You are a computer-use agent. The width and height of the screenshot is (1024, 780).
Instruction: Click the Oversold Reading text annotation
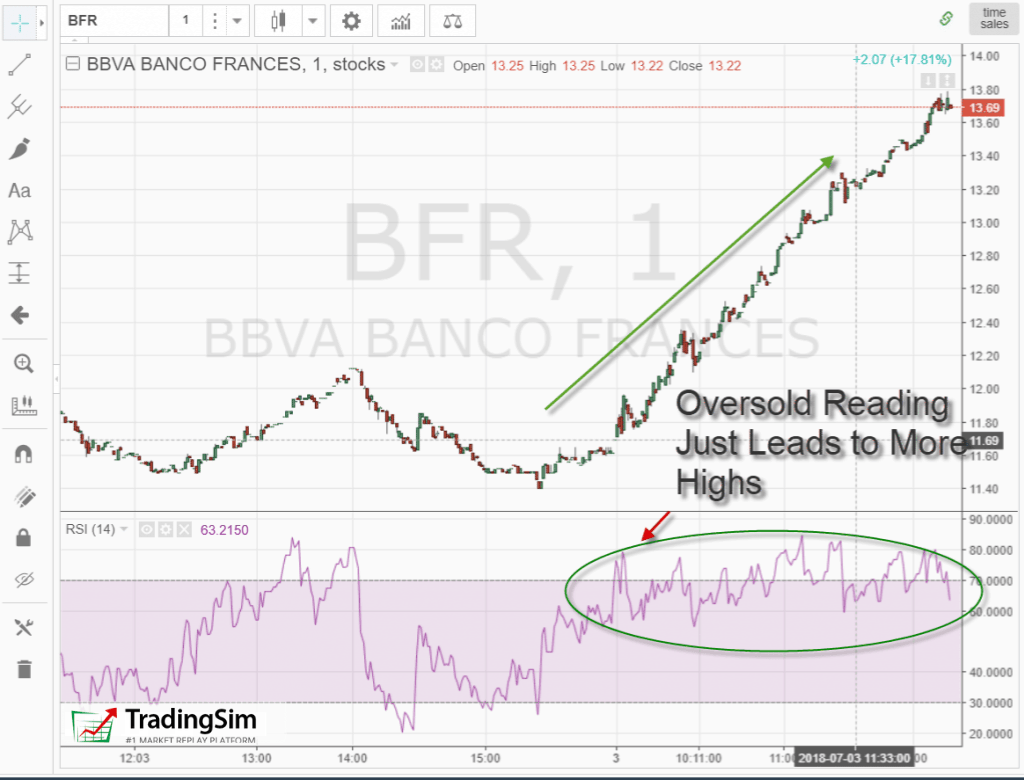pos(820,443)
